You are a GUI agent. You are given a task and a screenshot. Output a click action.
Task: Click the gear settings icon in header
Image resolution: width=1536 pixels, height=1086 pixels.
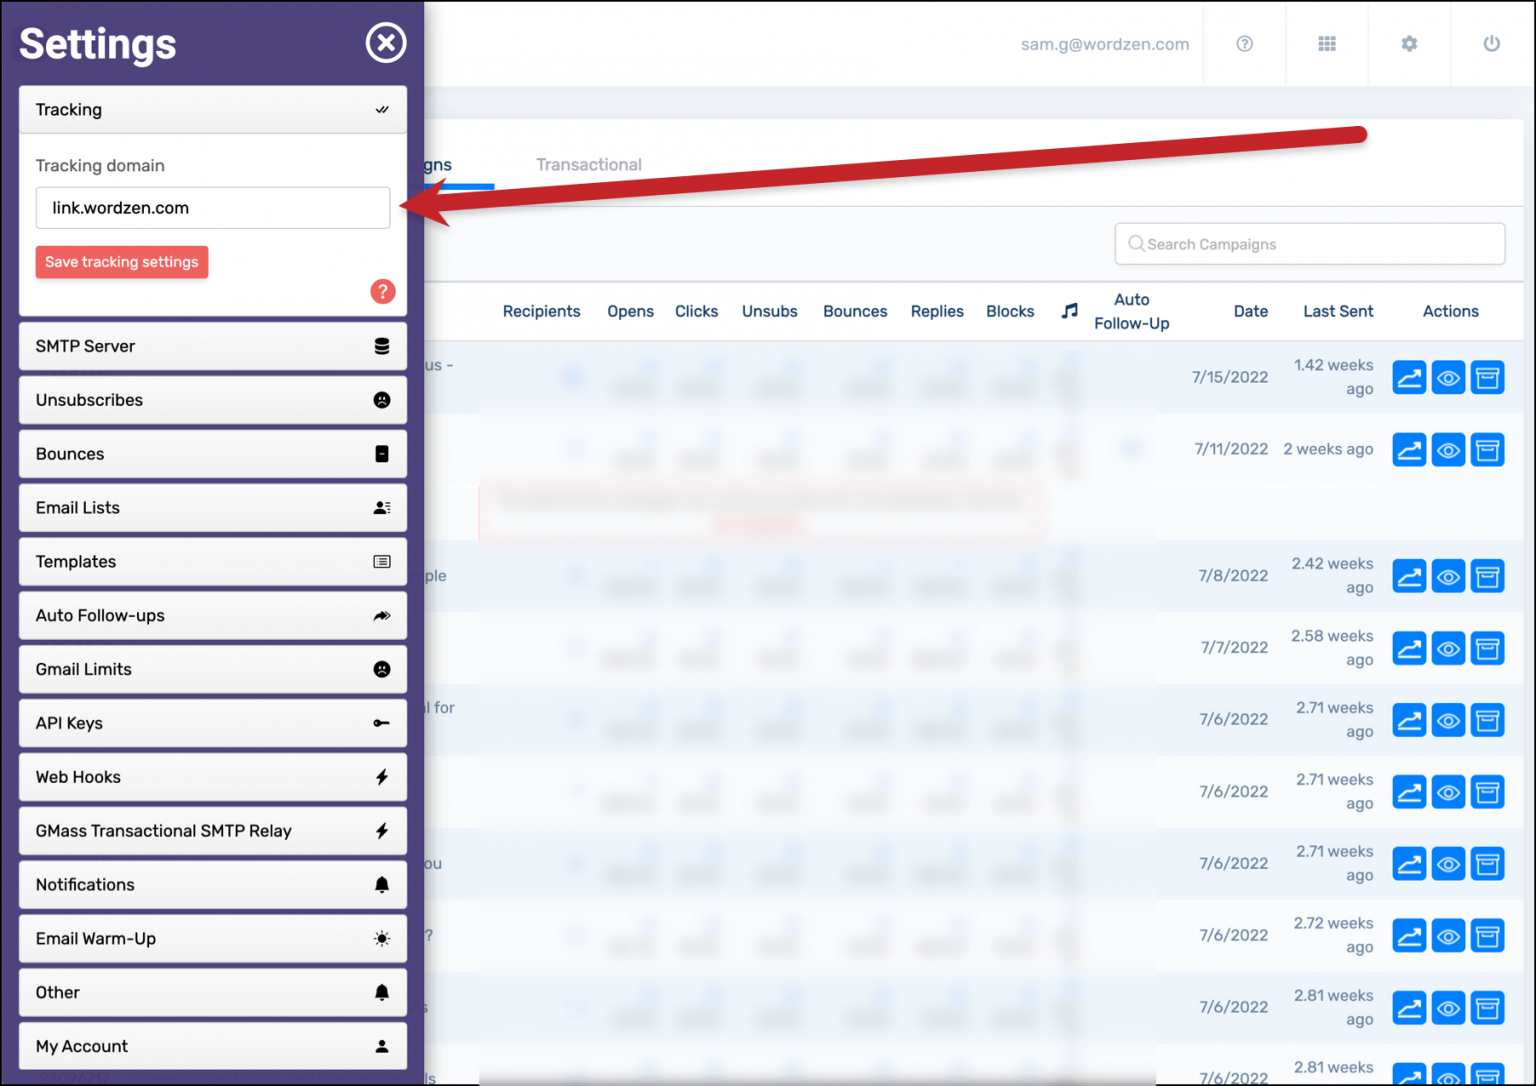tap(1409, 44)
